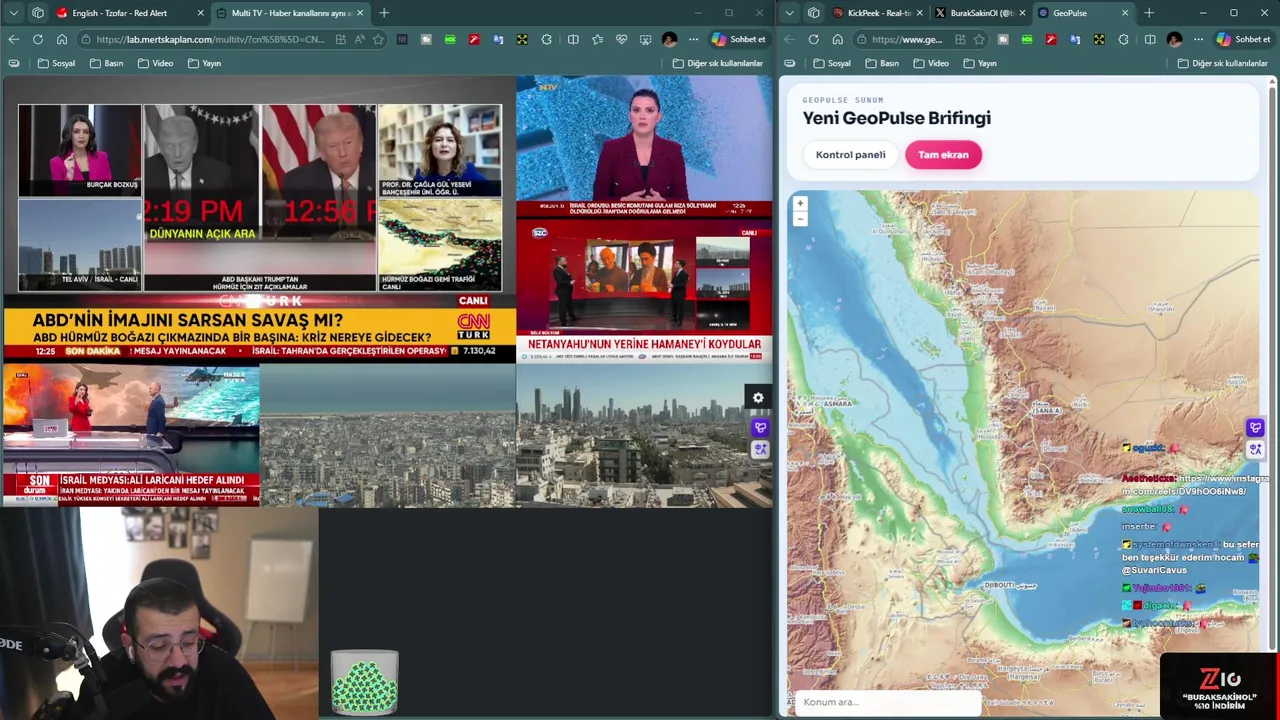Image resolution: width=1280 pixels, height=720 pixels.
Task: Open the extensions puzzle icon in left browser
Action: [546, 39]
